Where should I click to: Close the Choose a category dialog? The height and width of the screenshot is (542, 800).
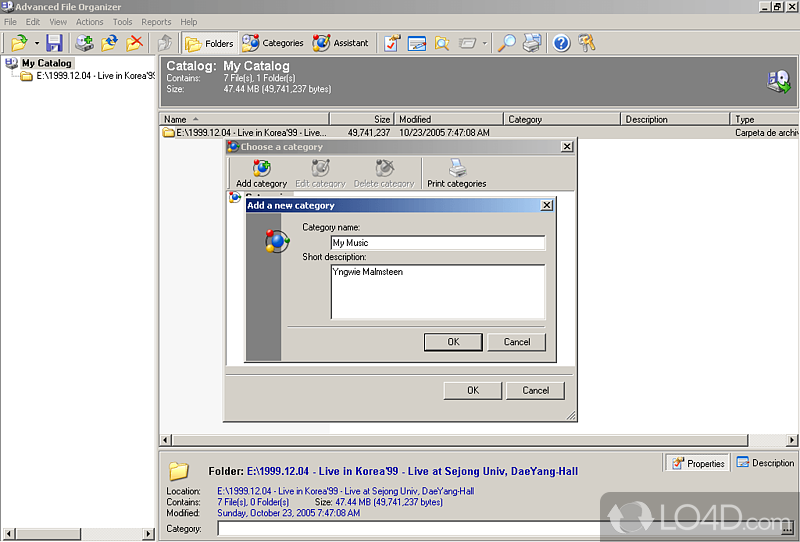(x=567, y=147)
